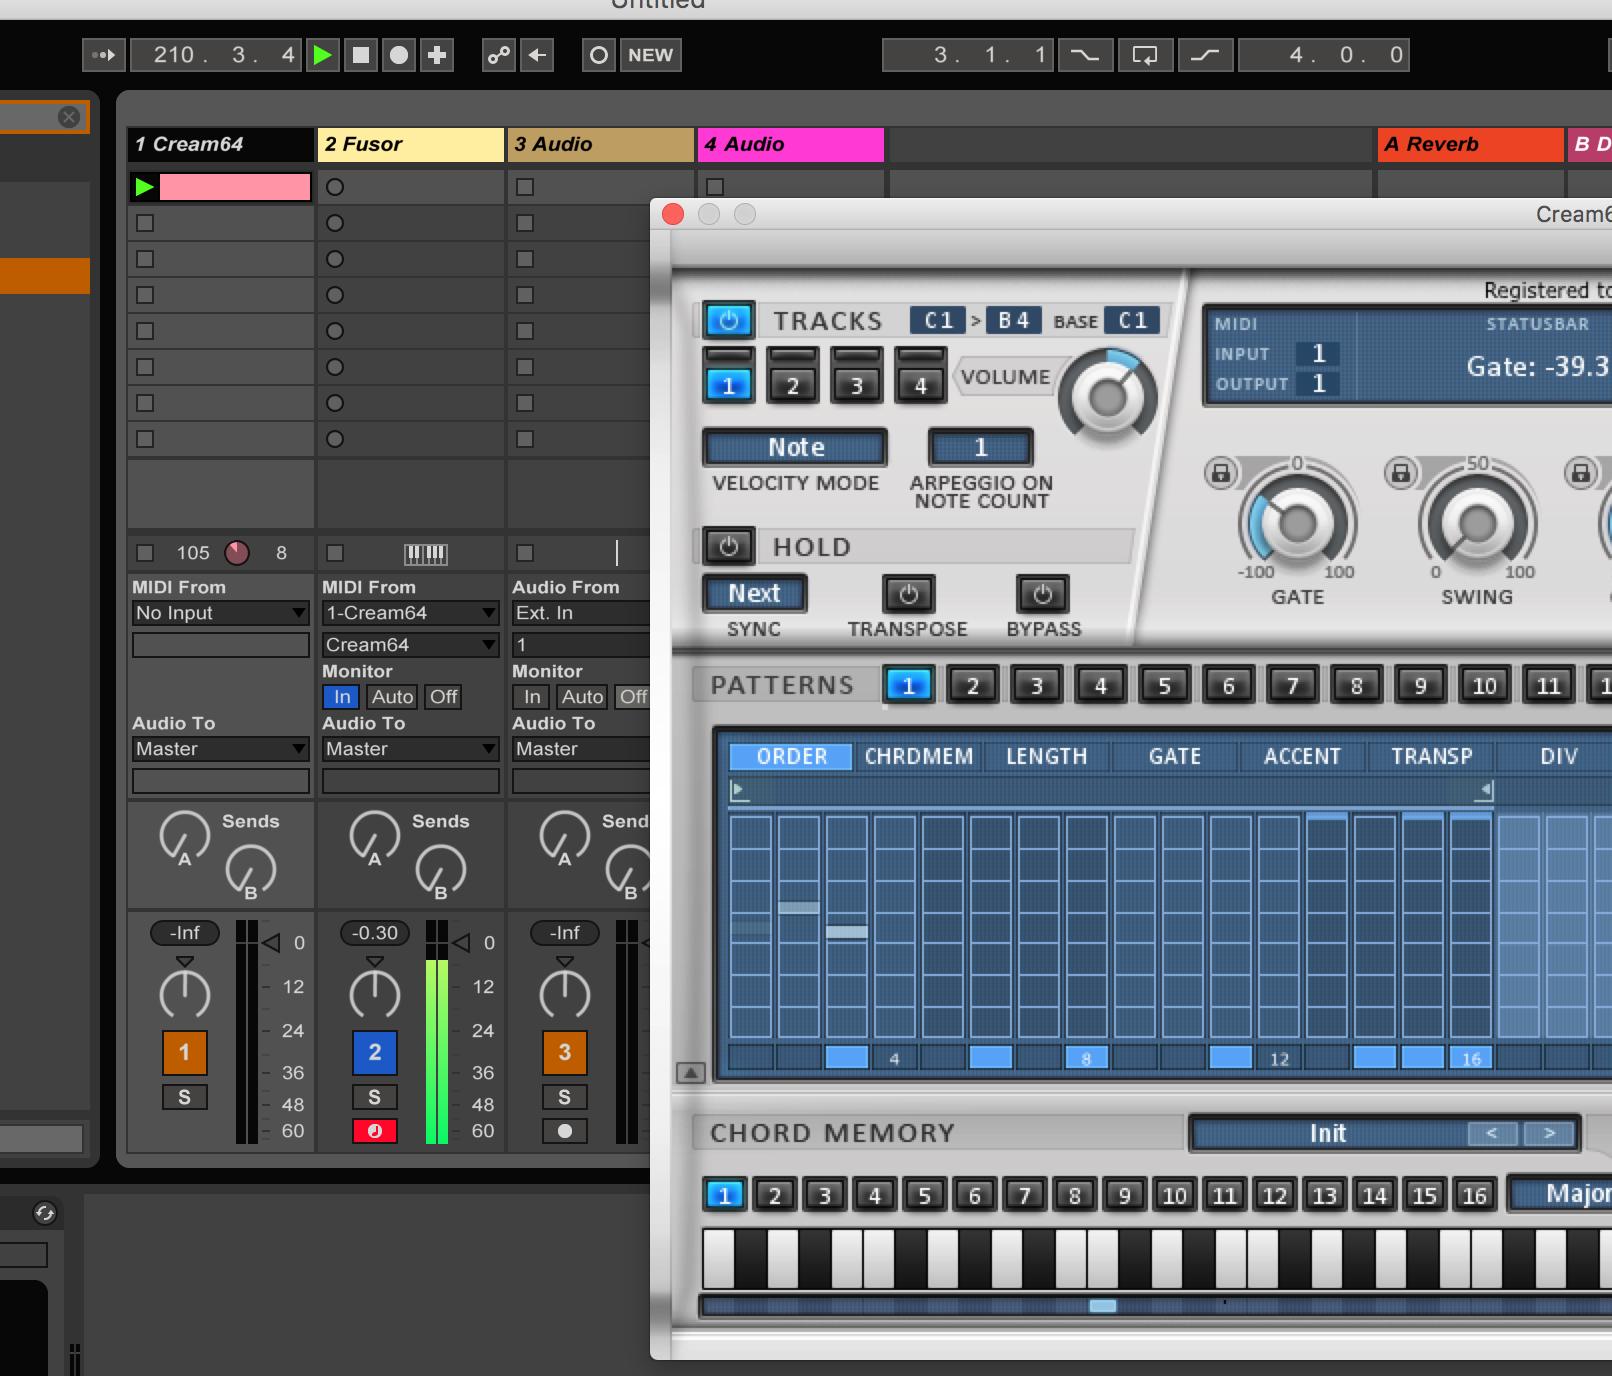Enable the Session Record circle button

[x=598, y=55]
